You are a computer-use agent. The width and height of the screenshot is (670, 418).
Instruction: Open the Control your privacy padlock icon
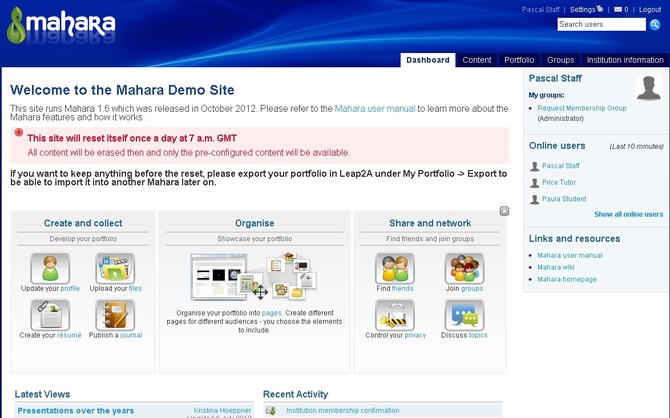[x=395, y=315]
